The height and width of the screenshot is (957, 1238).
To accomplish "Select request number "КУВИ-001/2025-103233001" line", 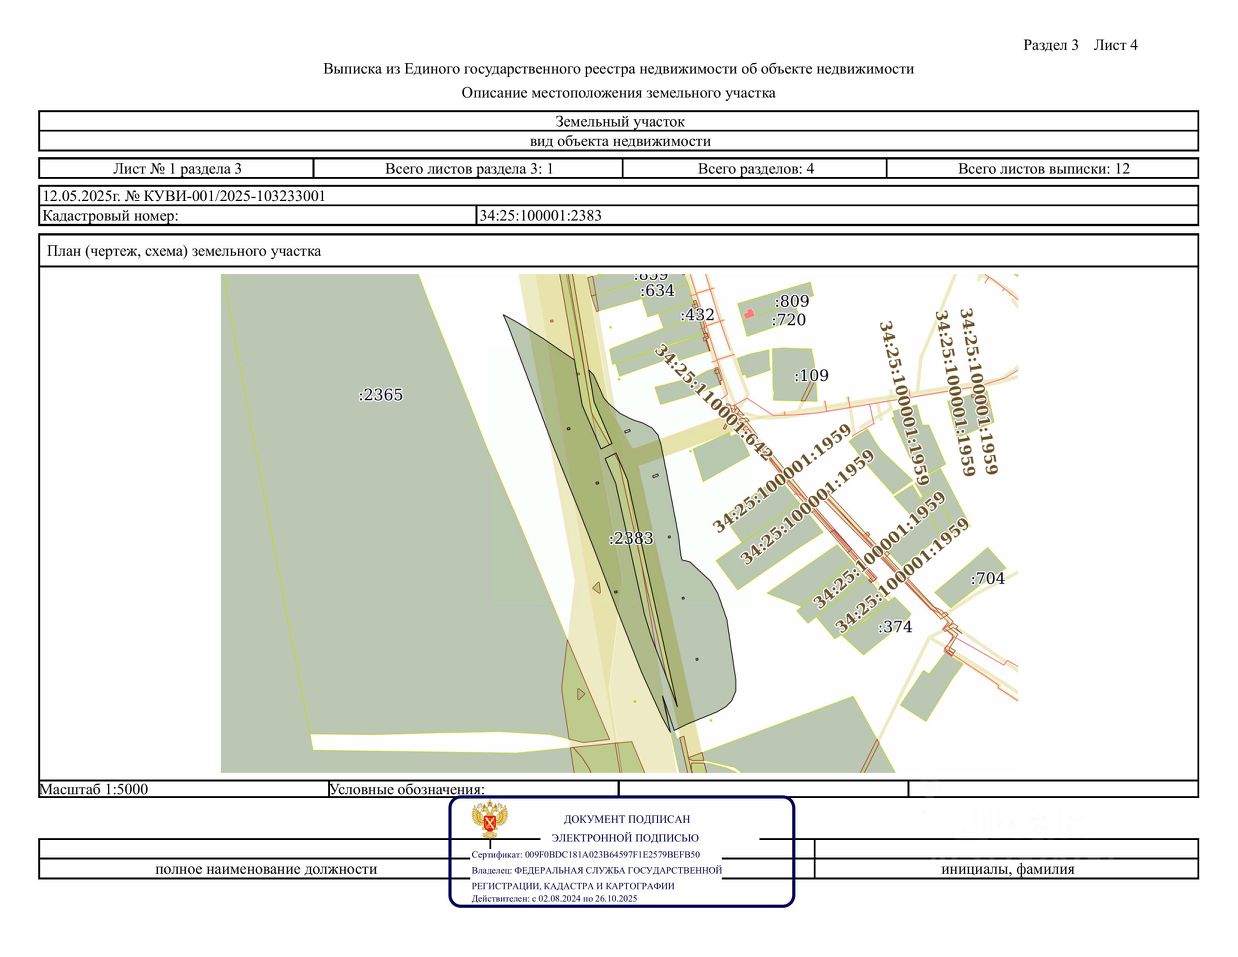I will 184,196.
